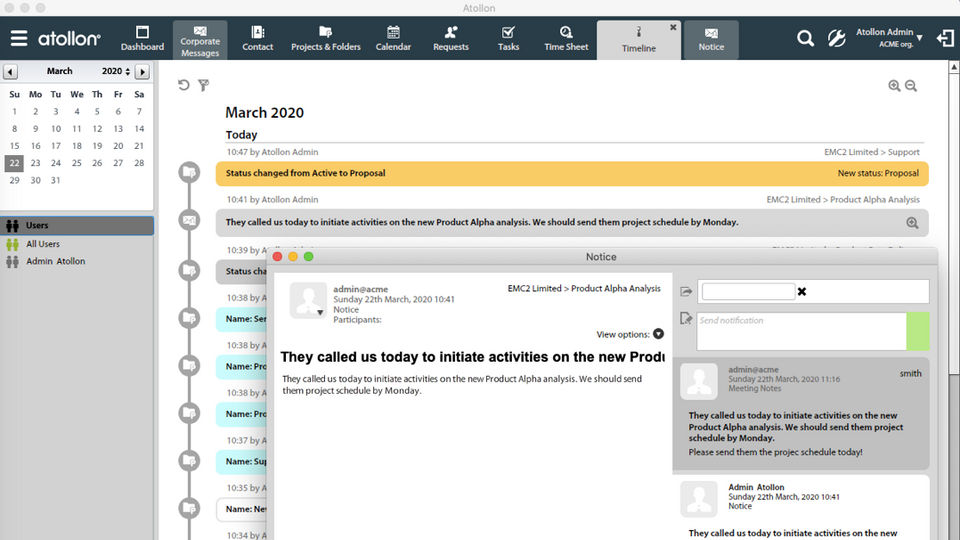Open avatar dropdown for admin@acme
Screen dimensions: 960x540
(x=320, y=312)
